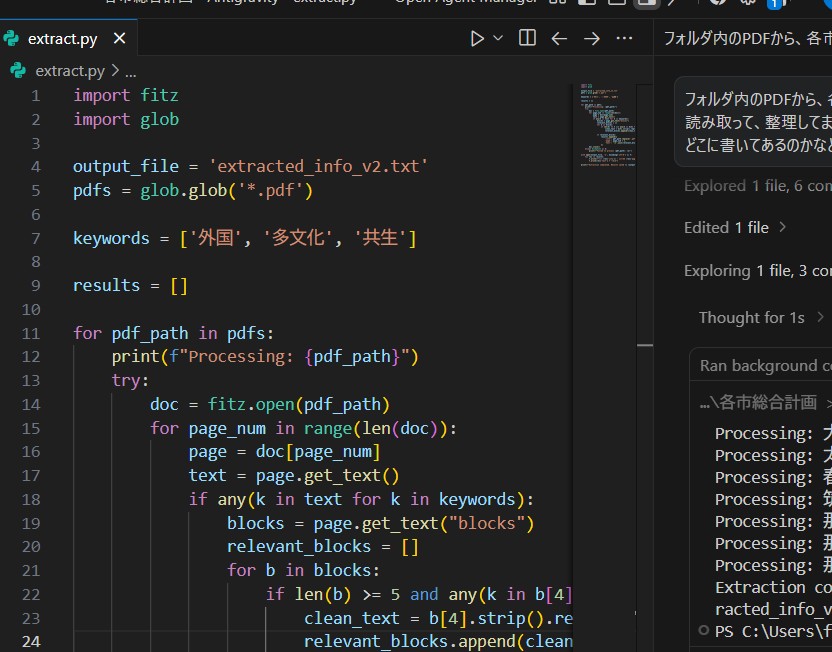This screenshot has height=652, width=832.
Task: Click the extract.py breadcrumb item
Action: [68, 71]
